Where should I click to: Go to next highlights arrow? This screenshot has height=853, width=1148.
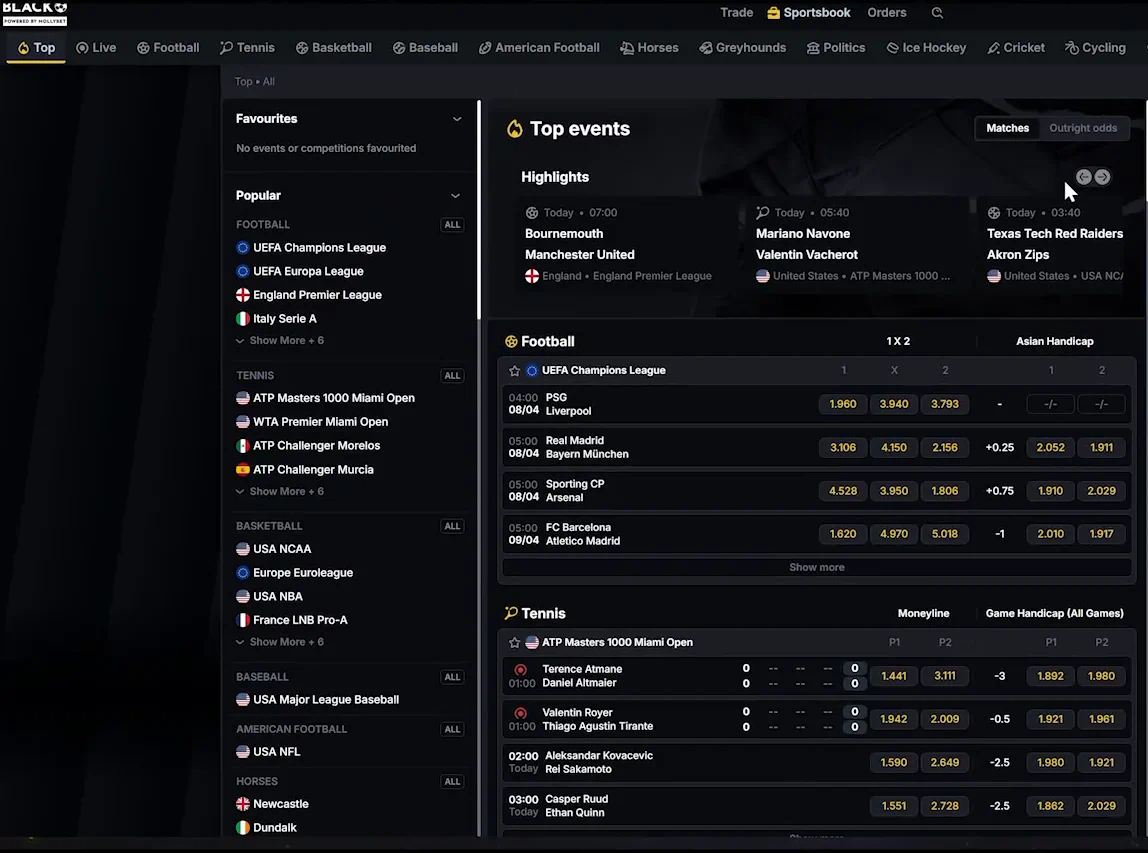[1102, 176]
